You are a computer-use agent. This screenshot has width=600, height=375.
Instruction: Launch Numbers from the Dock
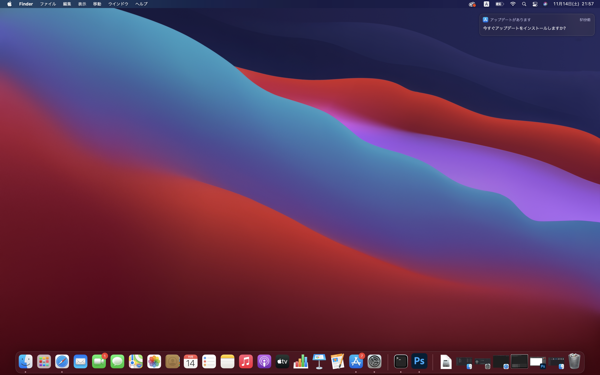pyautogui.click(x=301, y=361)
